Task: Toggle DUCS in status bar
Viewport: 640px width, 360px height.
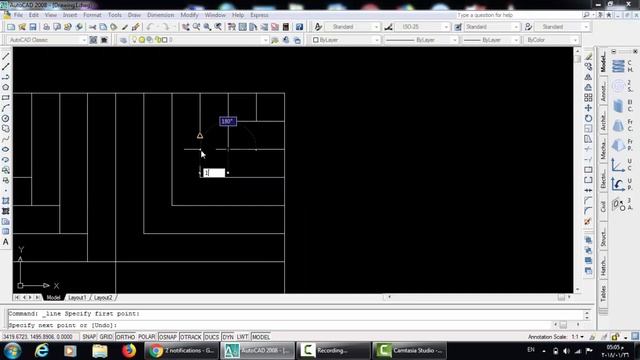Action: [211, 337]
